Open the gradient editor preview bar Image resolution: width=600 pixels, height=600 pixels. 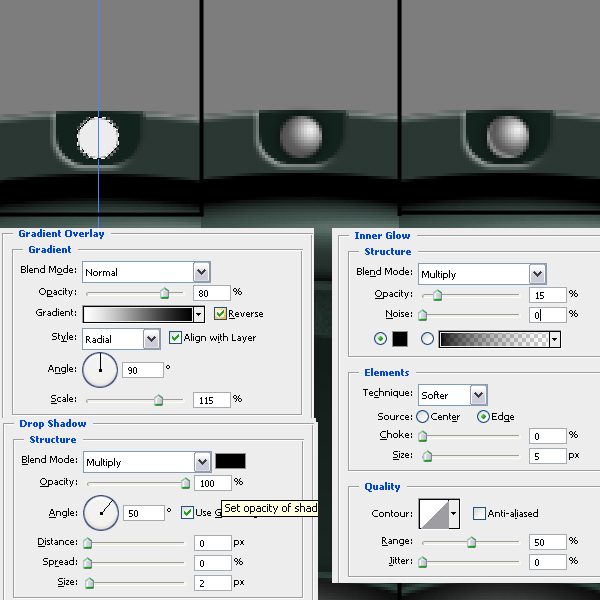tap(138, 314)
